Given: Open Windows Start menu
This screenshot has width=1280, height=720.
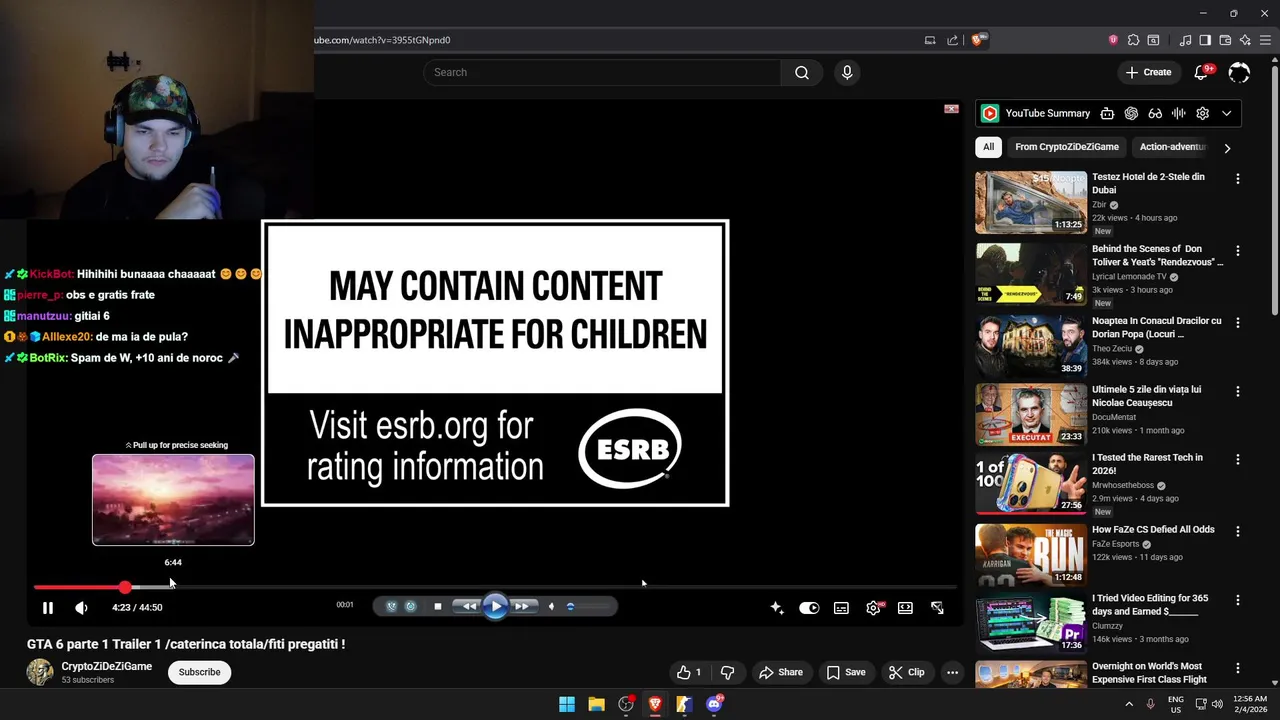Looking at the screenshot, I should [567, 704].
